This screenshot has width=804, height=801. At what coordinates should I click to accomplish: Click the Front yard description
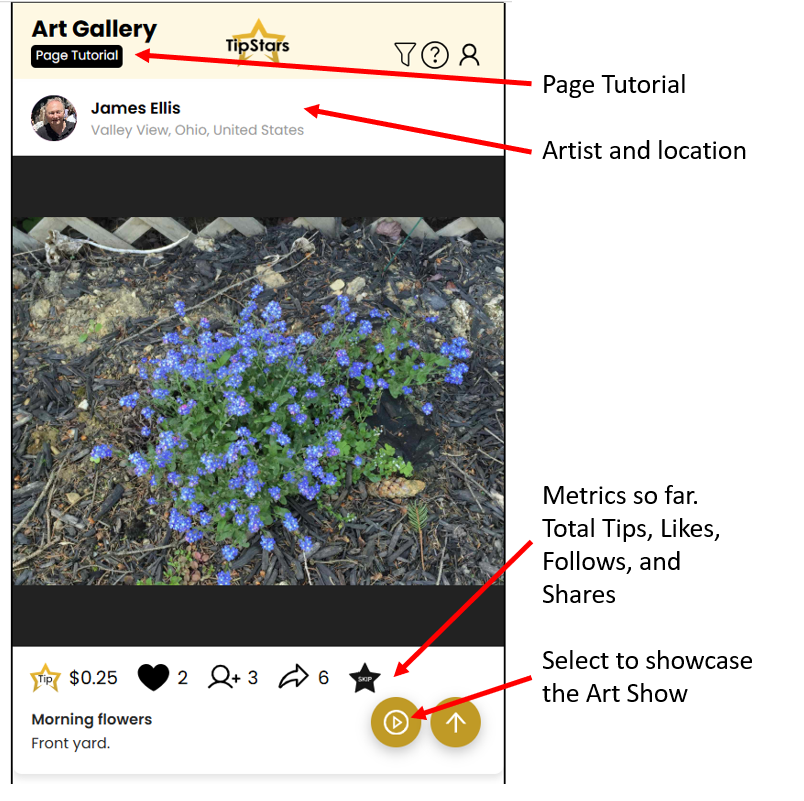[71, 743]
